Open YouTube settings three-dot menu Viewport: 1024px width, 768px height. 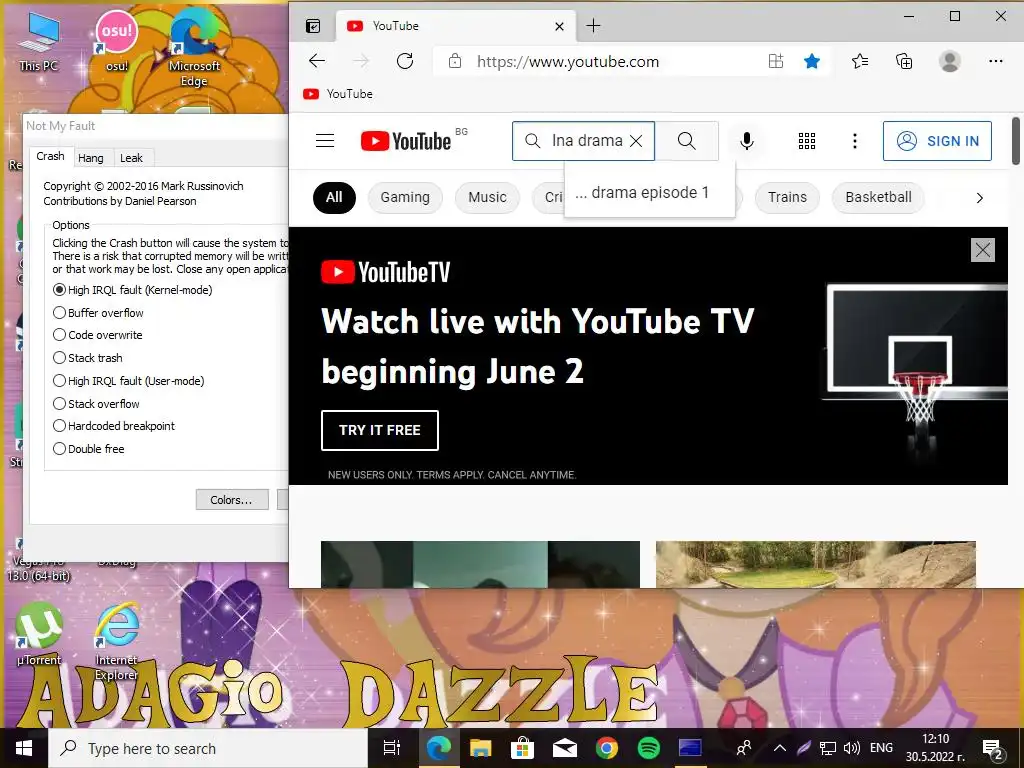[855, 141]
